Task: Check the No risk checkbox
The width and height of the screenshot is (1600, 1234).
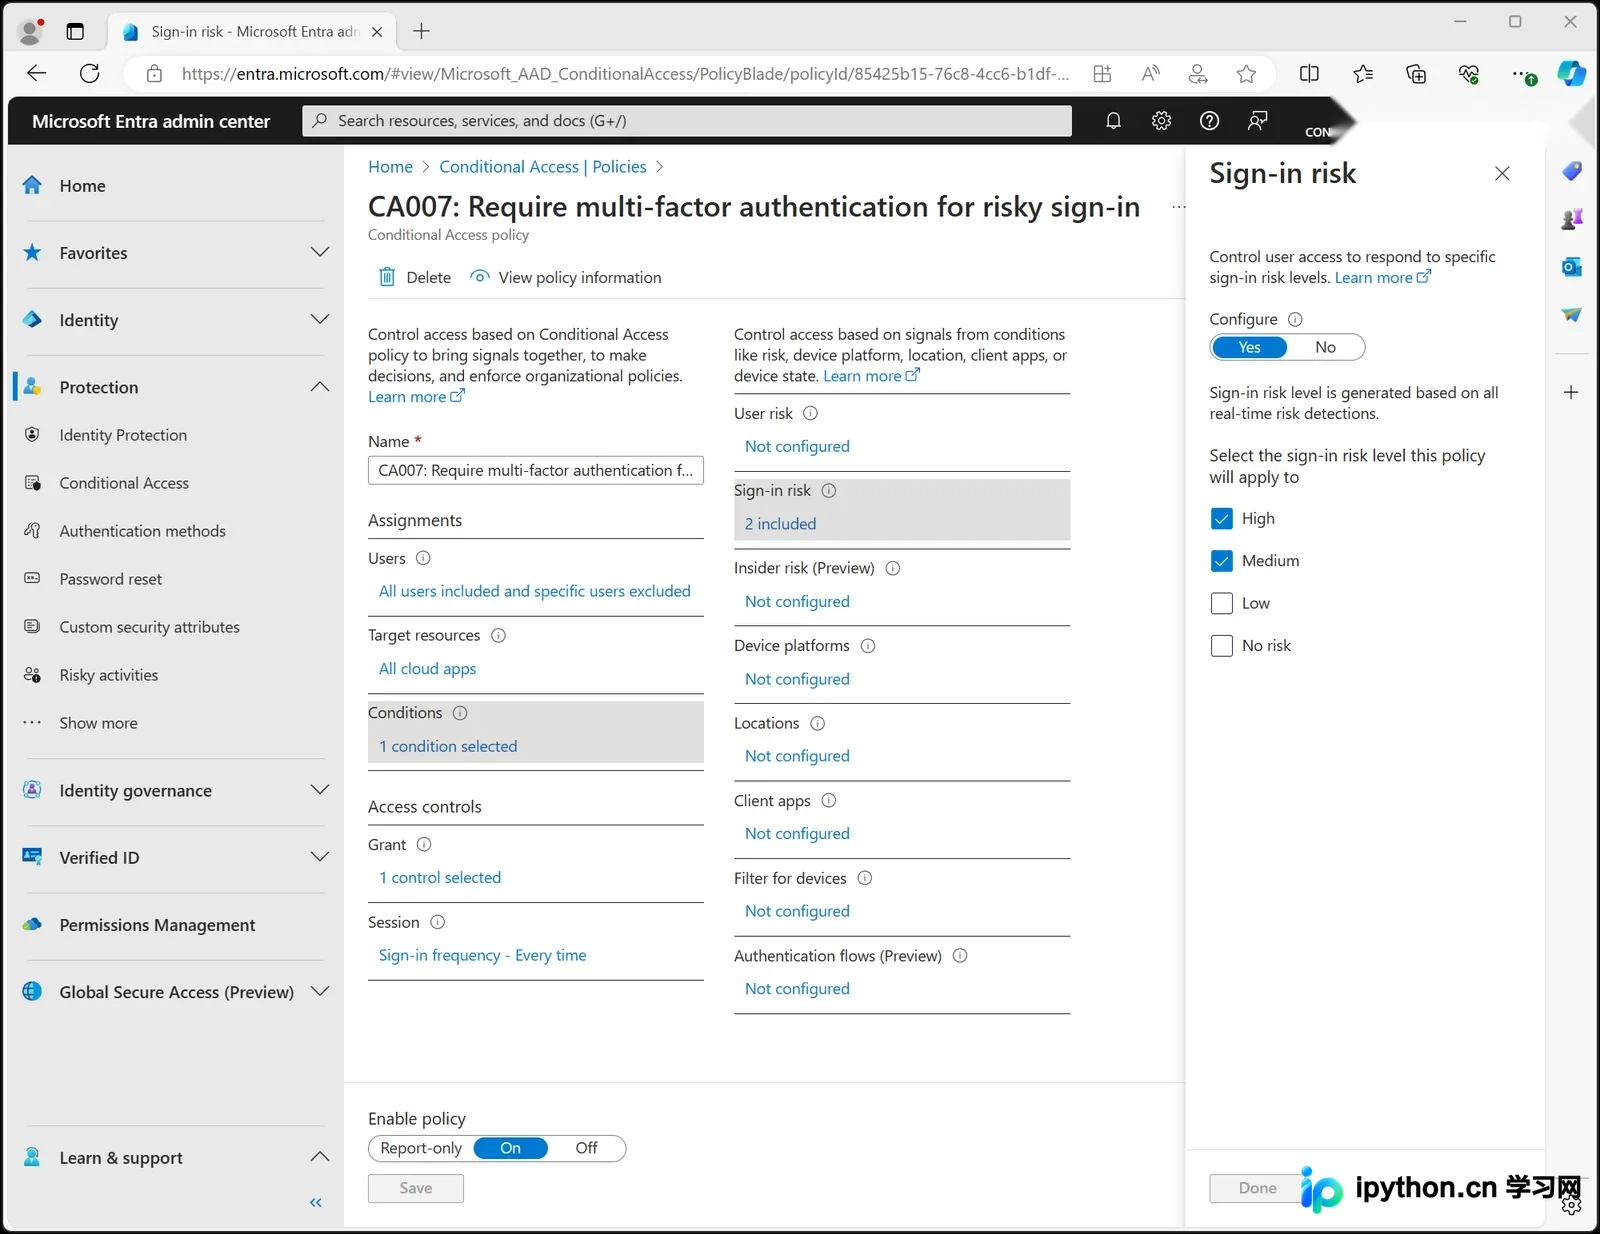Action: (x=1221, y=646)
